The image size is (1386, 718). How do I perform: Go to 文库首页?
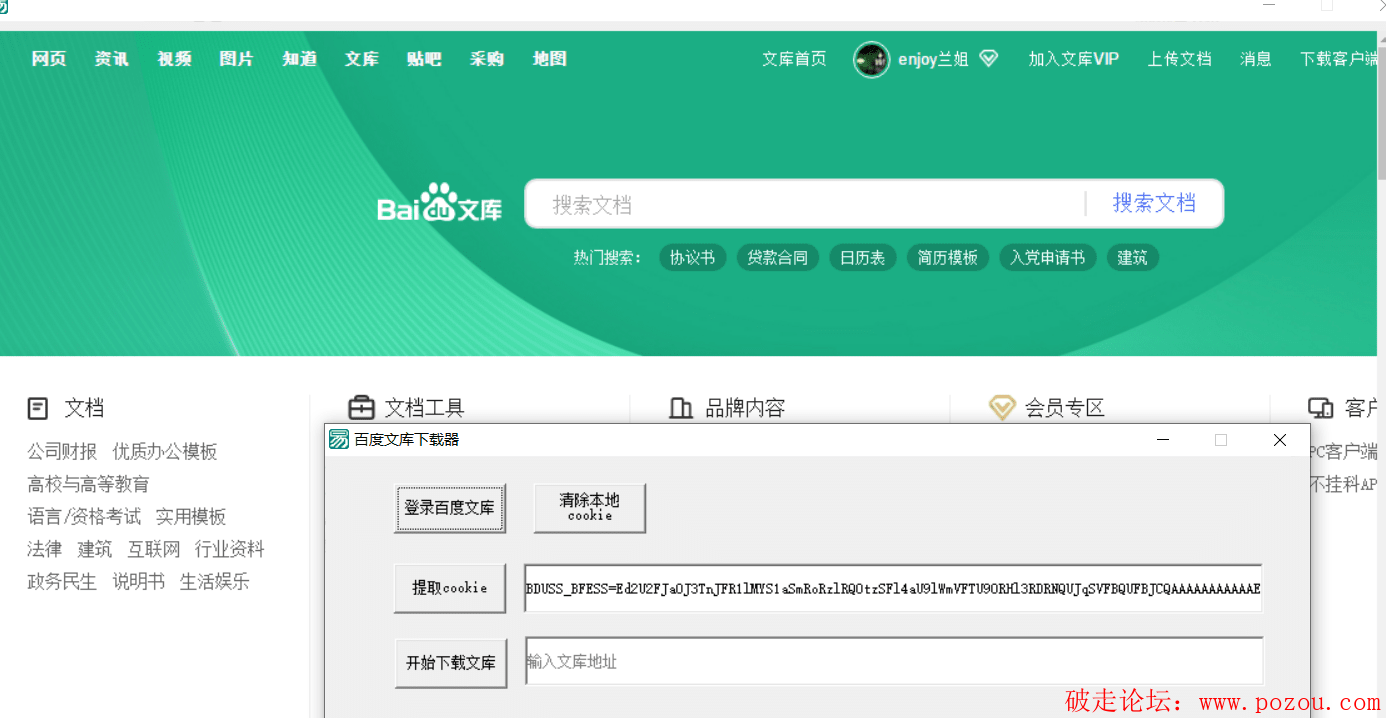794,59
